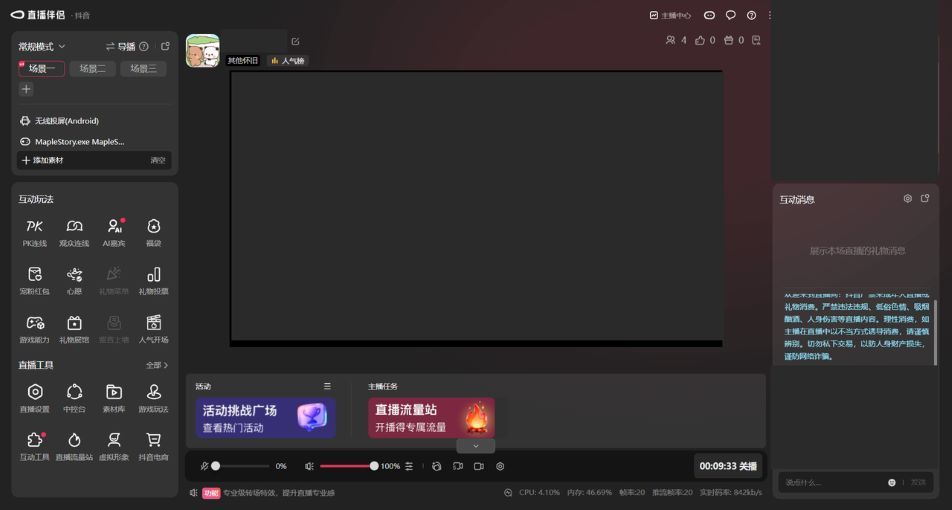Click the 其他怀旧 category tag

click(242, 61)
